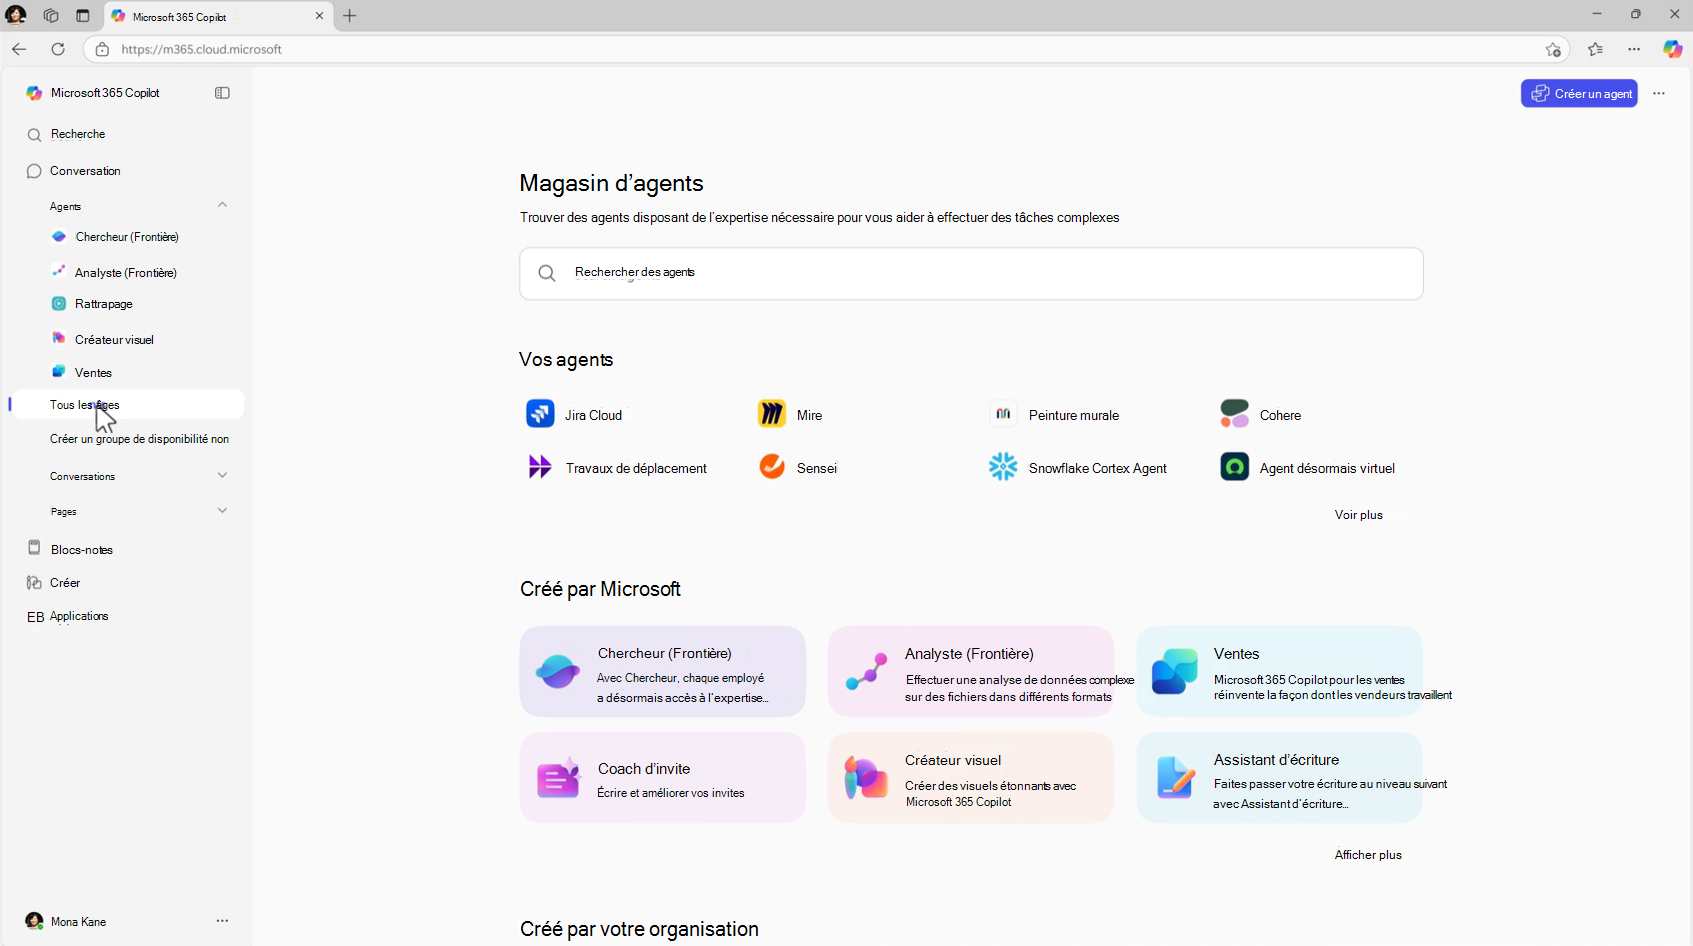The image size is (1693, 946).
Task: Open the Chercheur (Frontière) card
Action: coord(662,671)
